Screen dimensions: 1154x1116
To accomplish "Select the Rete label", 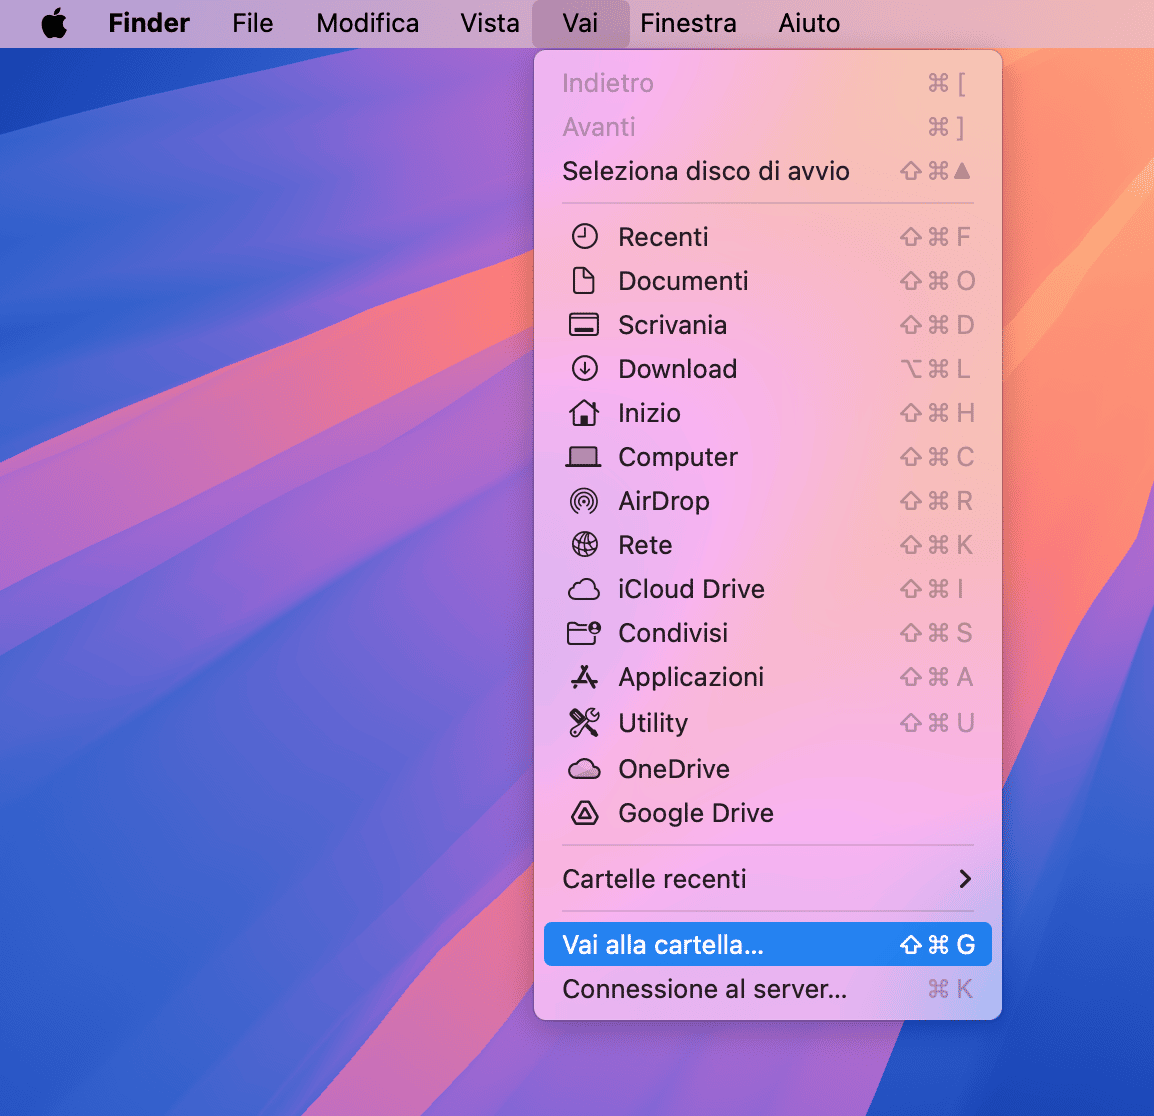I will click(645, 545).
